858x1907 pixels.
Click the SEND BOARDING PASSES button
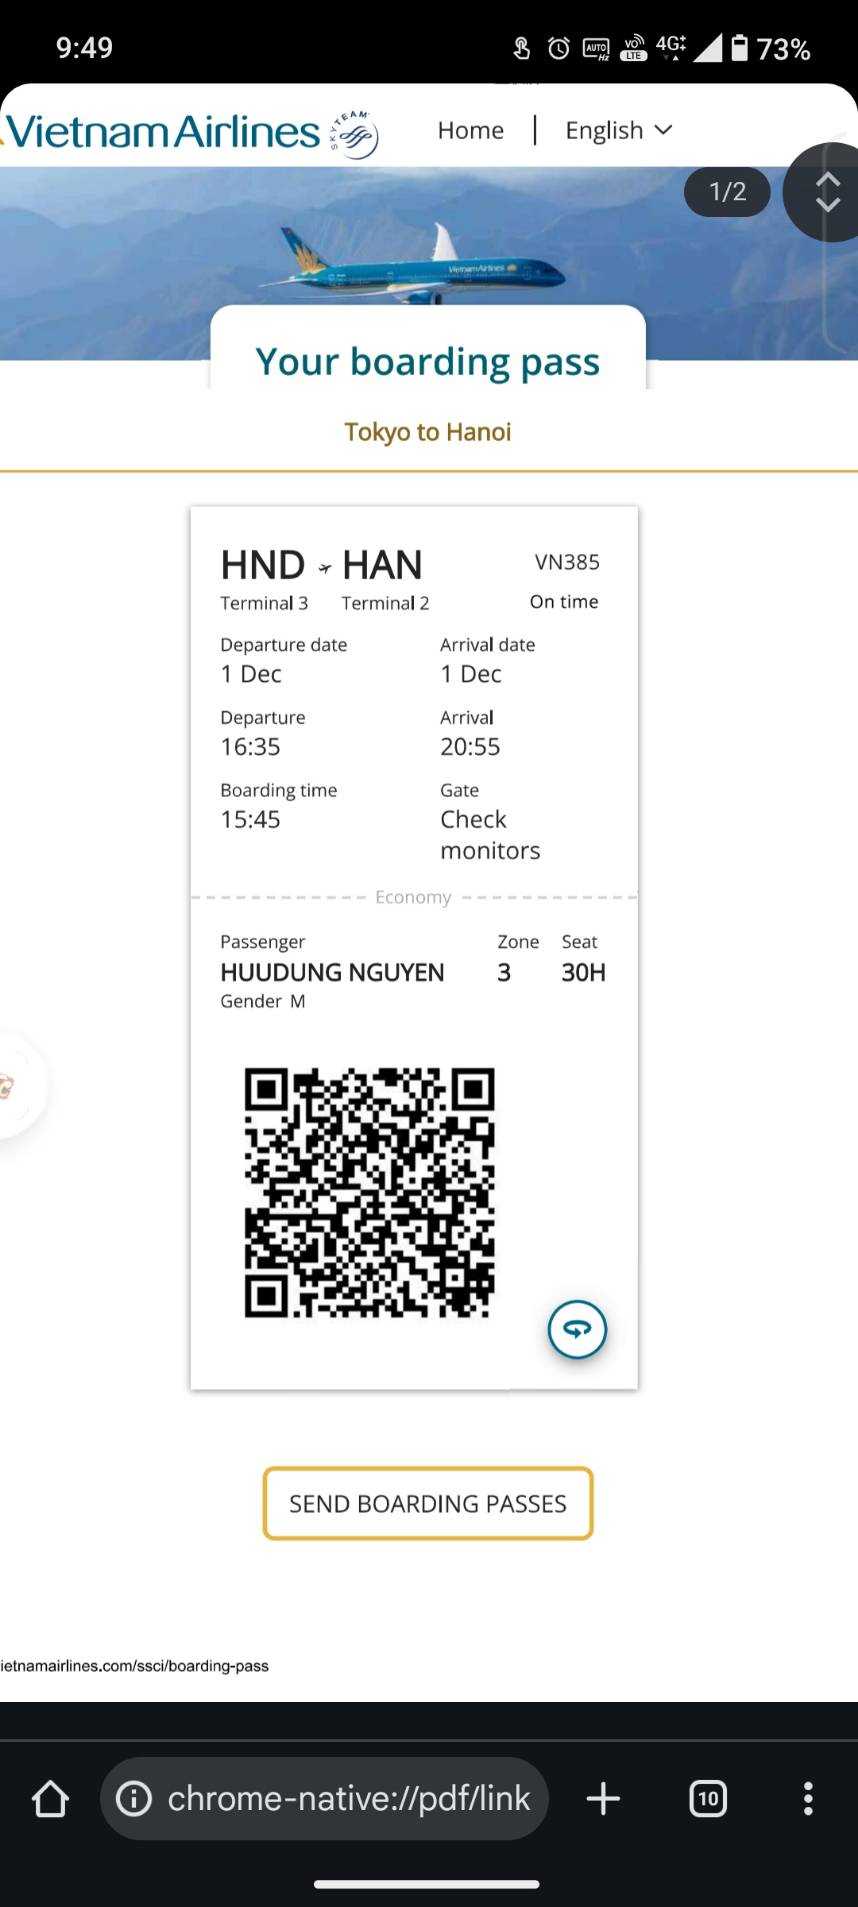428,1503
